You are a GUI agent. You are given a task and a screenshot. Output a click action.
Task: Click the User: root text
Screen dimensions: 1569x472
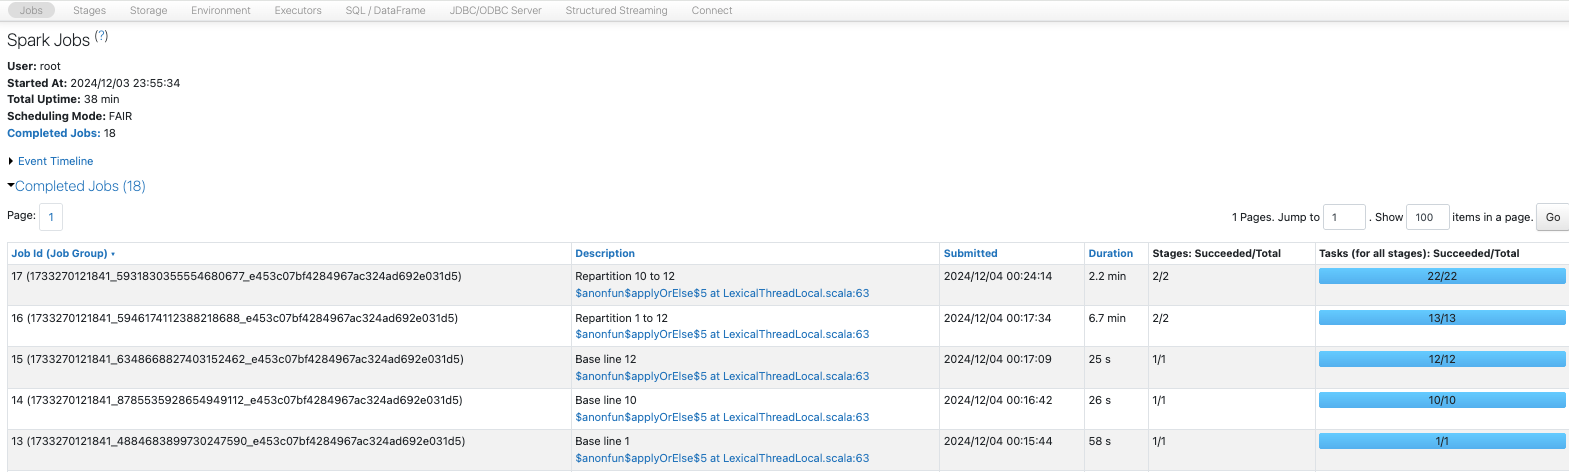tap(34, 66)
